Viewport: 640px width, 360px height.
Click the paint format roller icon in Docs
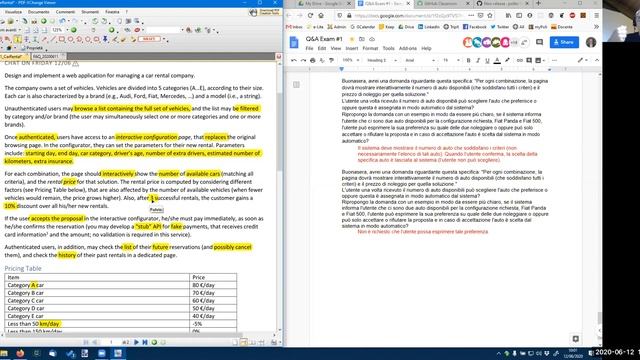(331, 60)
